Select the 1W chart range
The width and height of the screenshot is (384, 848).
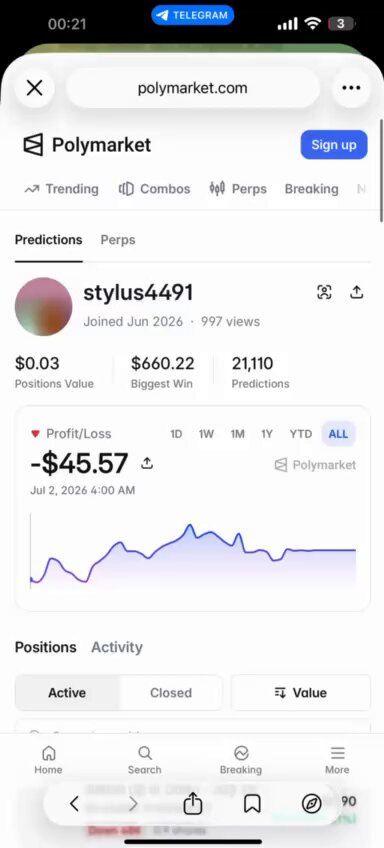206,434
